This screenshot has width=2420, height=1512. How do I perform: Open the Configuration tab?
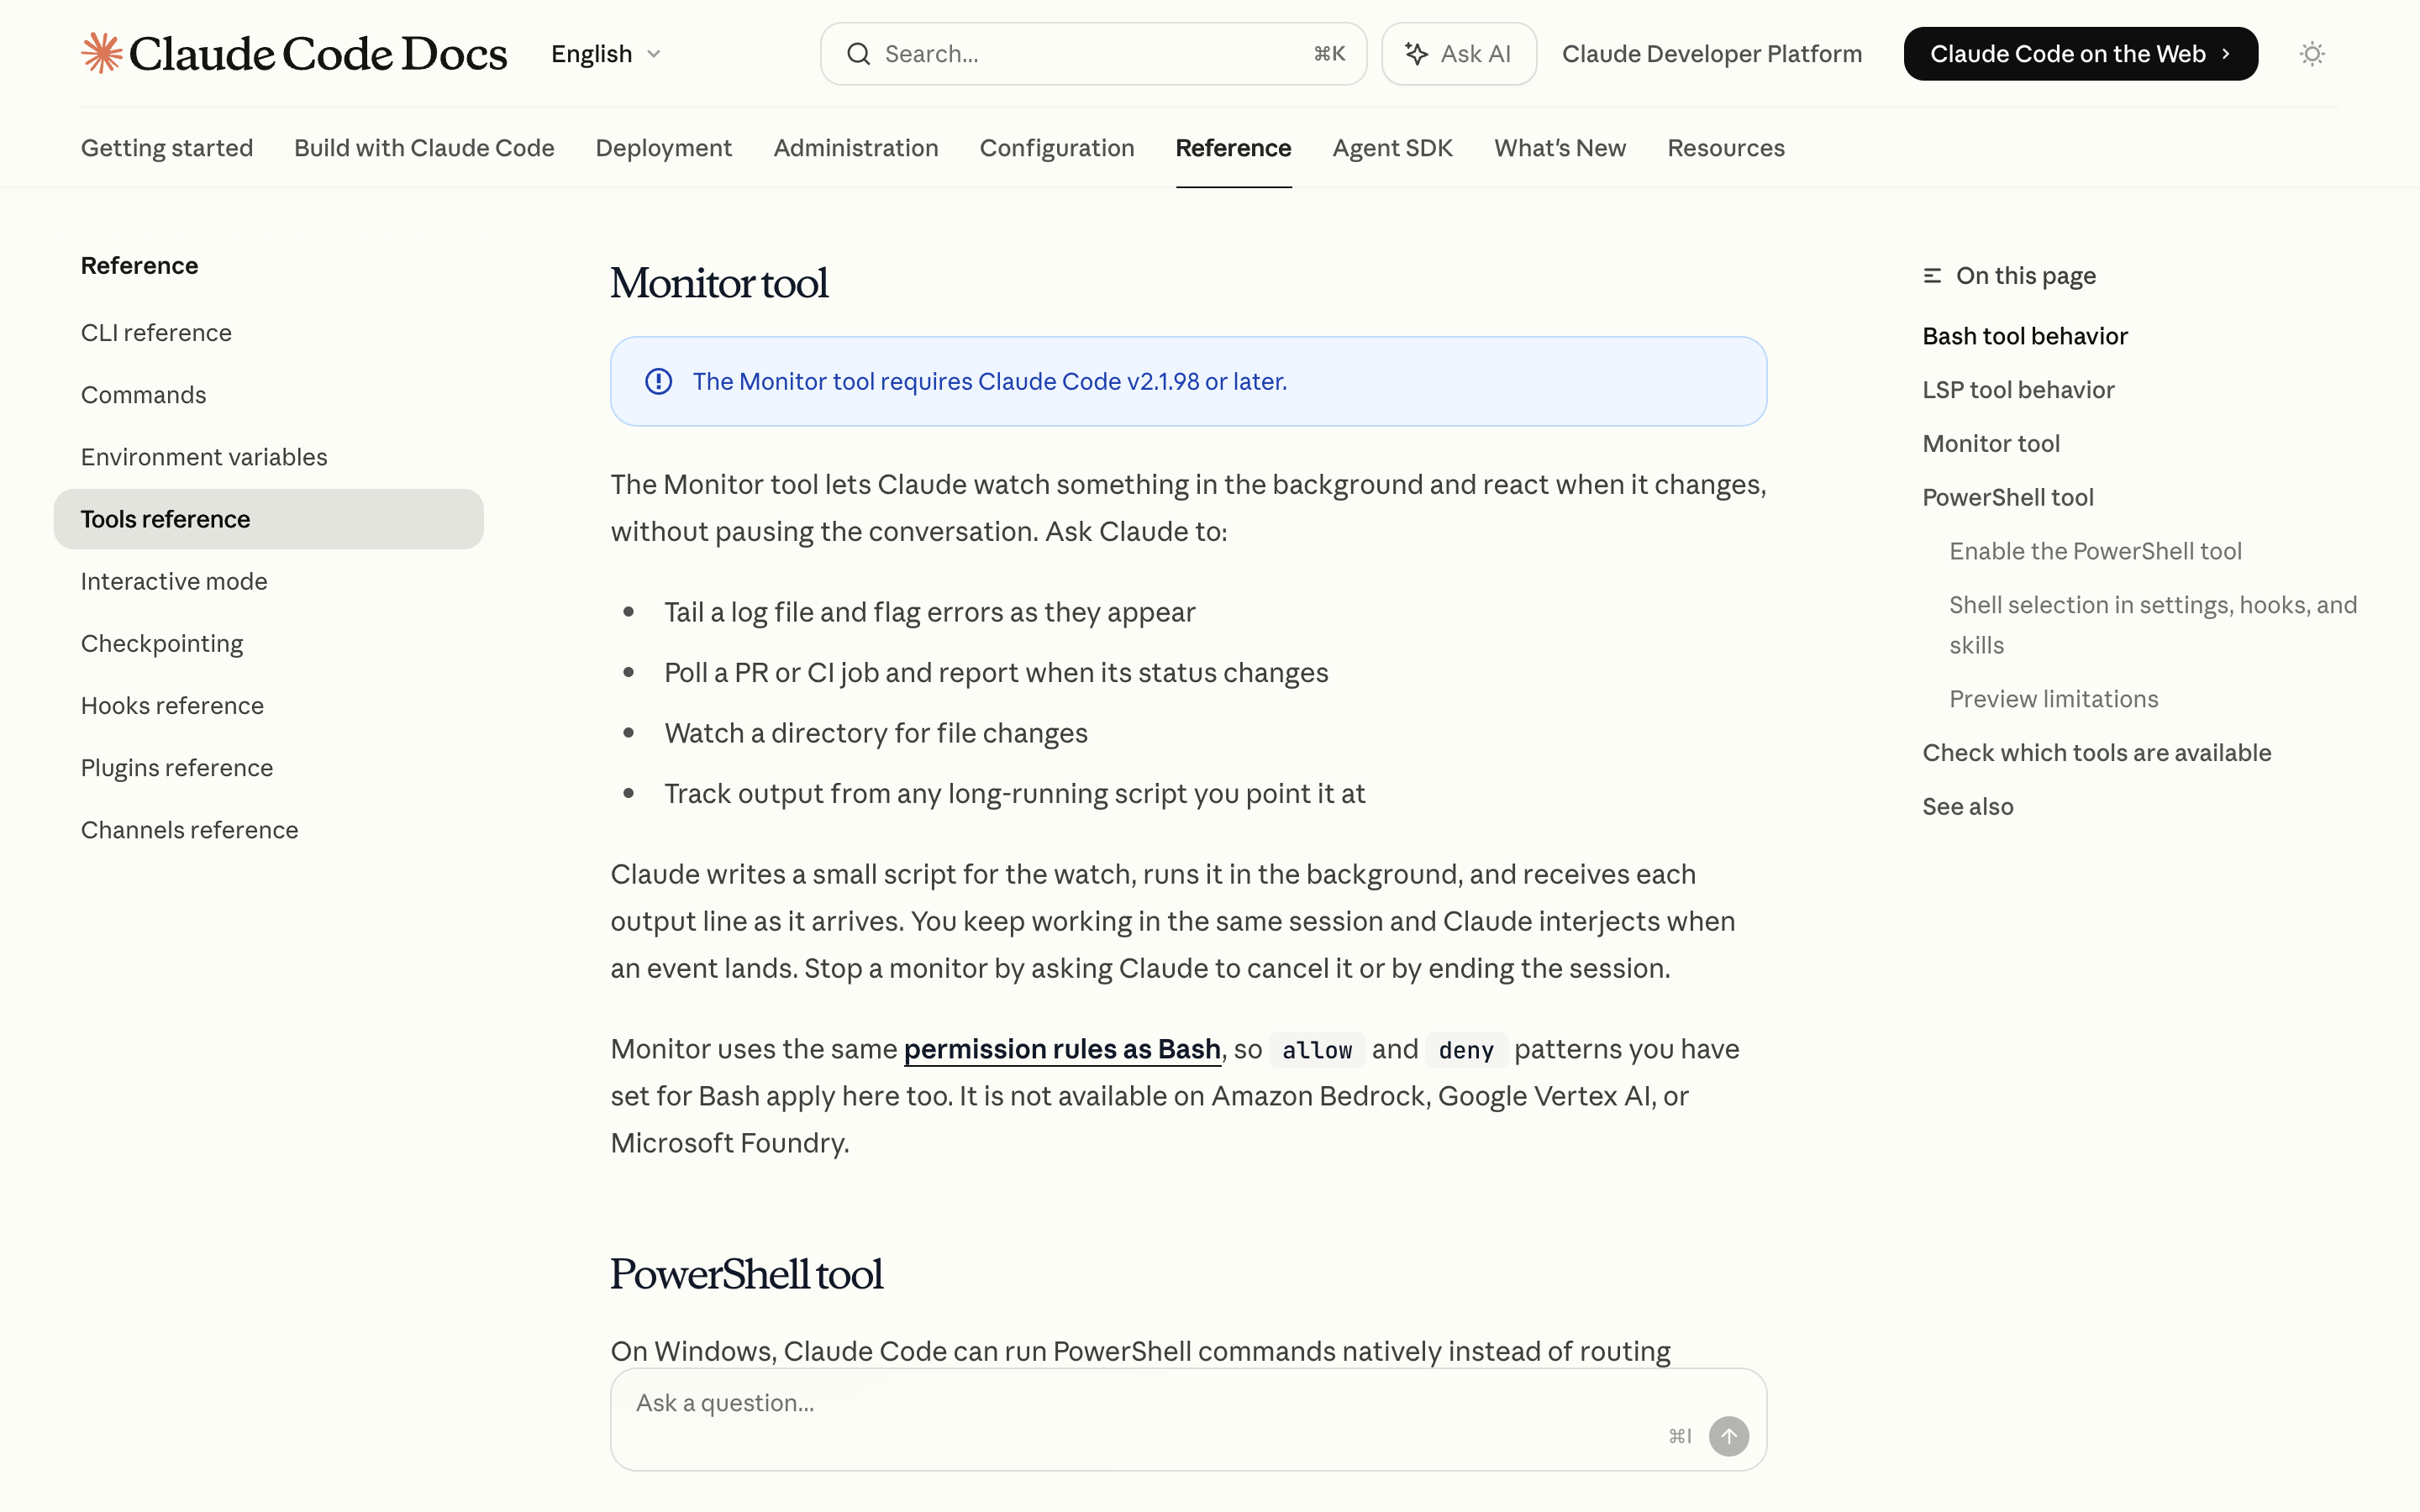click(x=1056, y=148)
